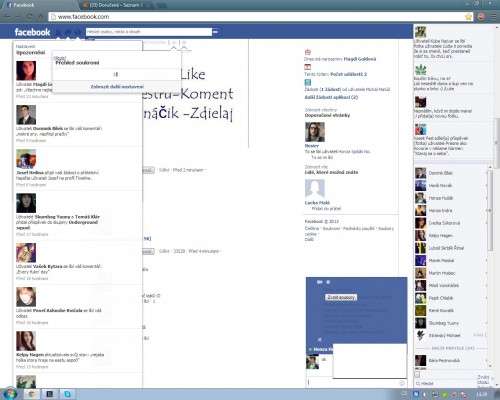Open the Vašek Rytara like notification
The width and height of the screenshot is (500, 400).
77,261
